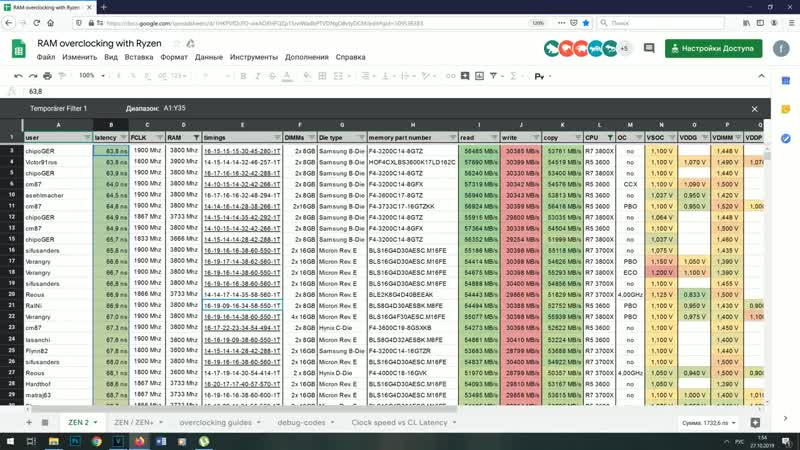Viewport: 800px width, 450px height.
Task: Click the Undo arrow in the toolbar
Action: [18, 76]
